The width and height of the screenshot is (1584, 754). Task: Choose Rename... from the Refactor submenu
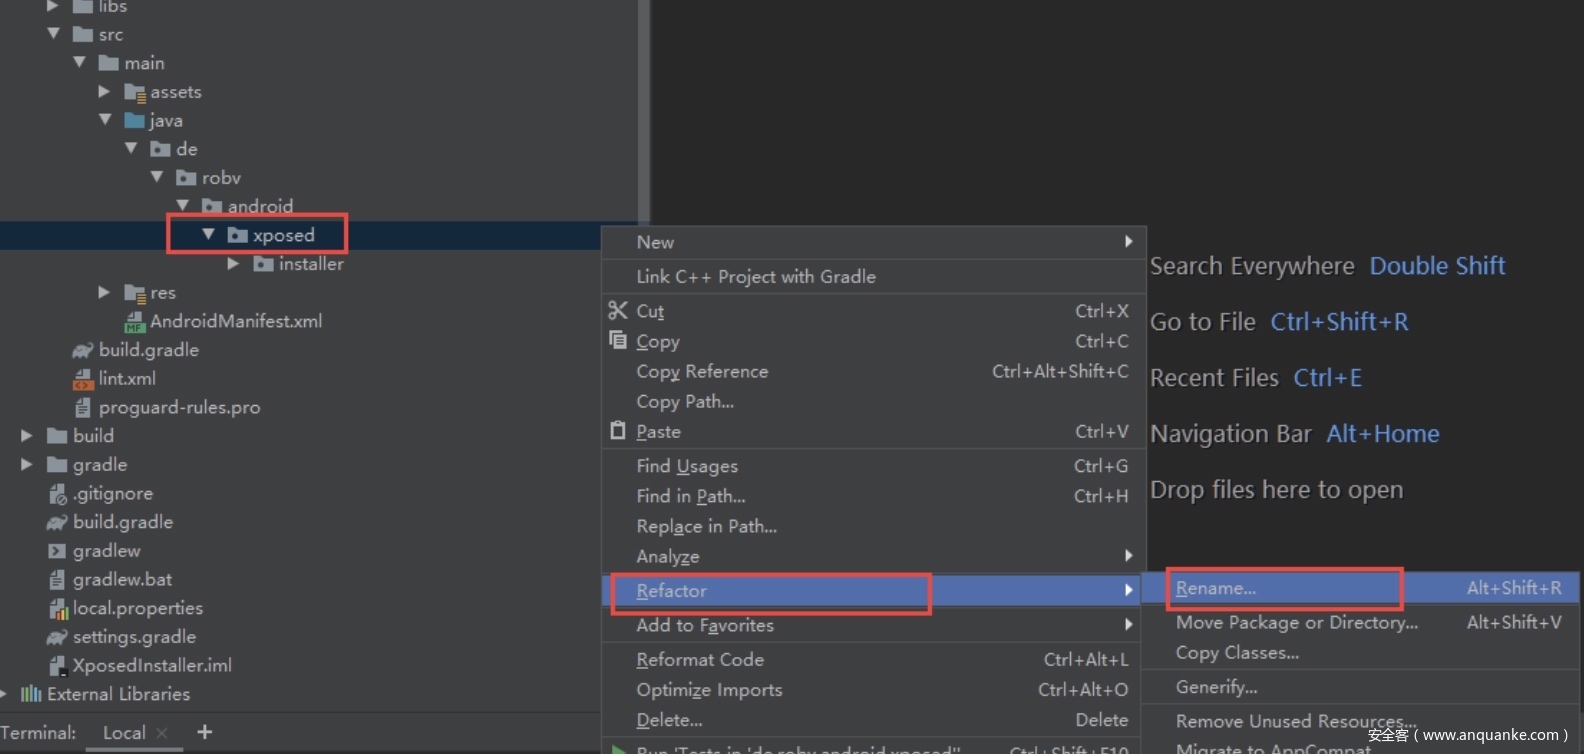(1215, 588)
